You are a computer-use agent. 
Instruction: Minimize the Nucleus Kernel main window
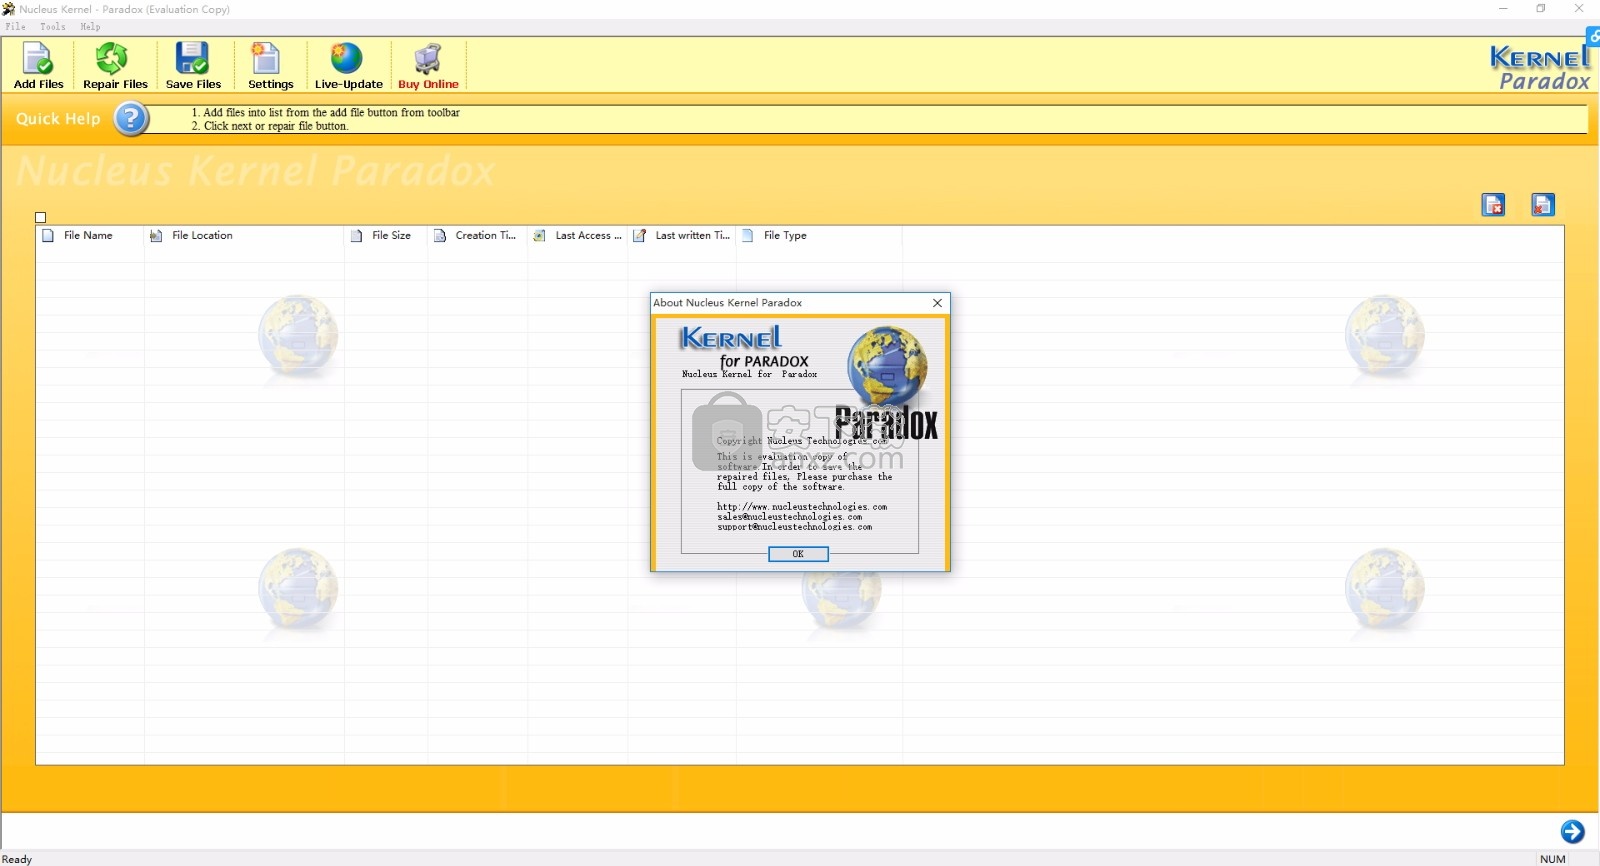pyautogui.click(x=1503, y=9)
